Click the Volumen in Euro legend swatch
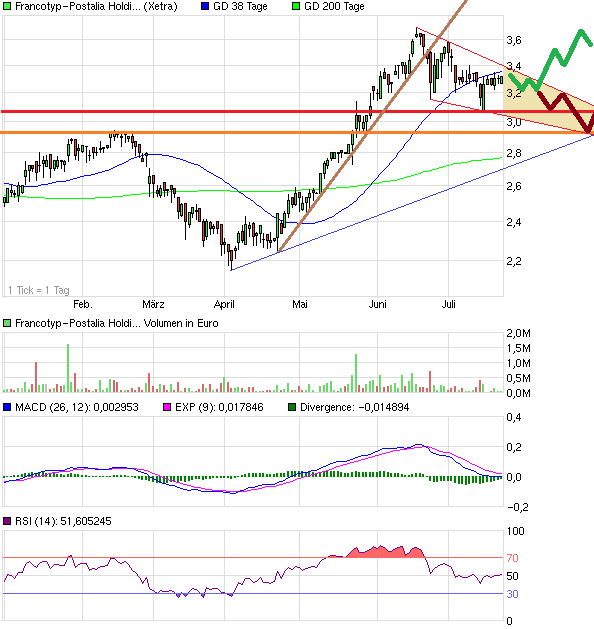 [x=7, y=323]
